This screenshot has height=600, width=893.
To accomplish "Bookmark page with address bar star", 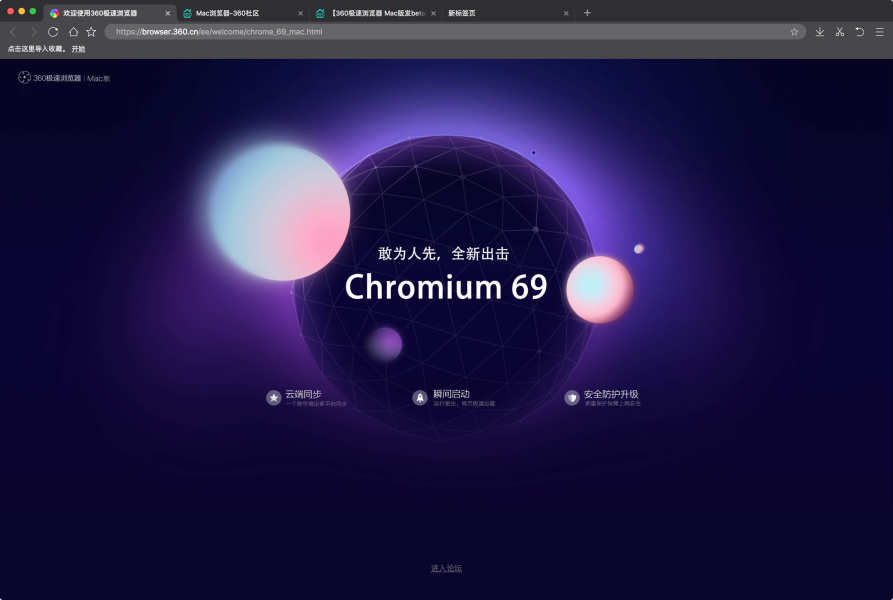I will coord(794,32).
